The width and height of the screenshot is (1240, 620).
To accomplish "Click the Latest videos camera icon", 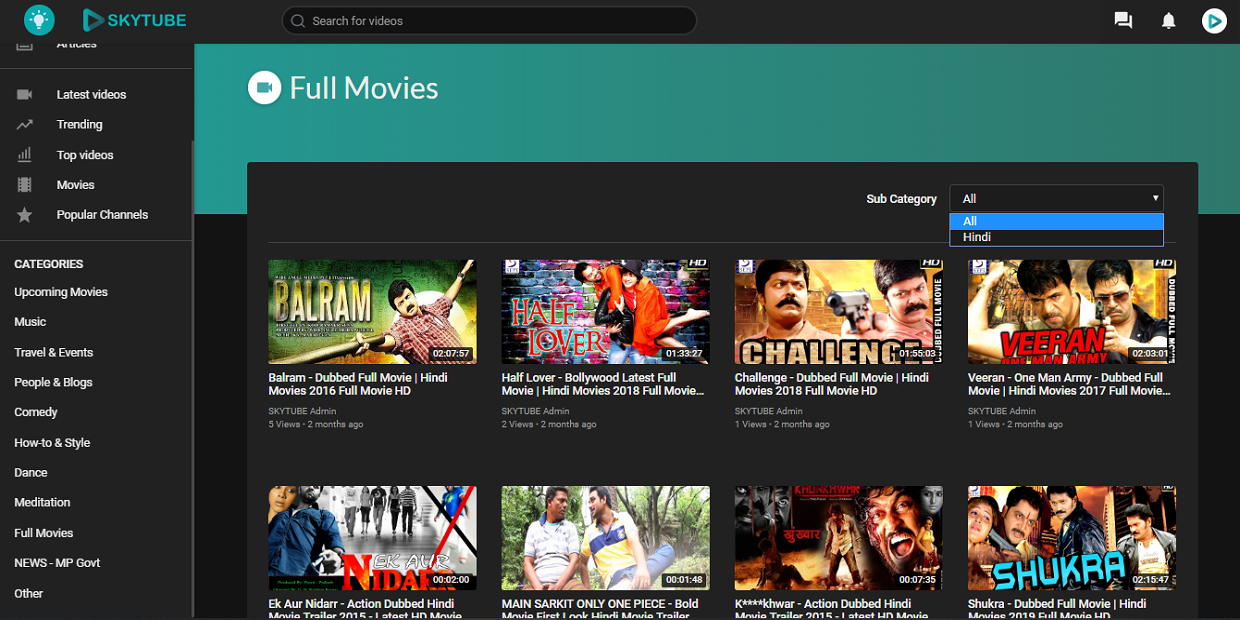I will pyautogui.click(x=25, y=94).
